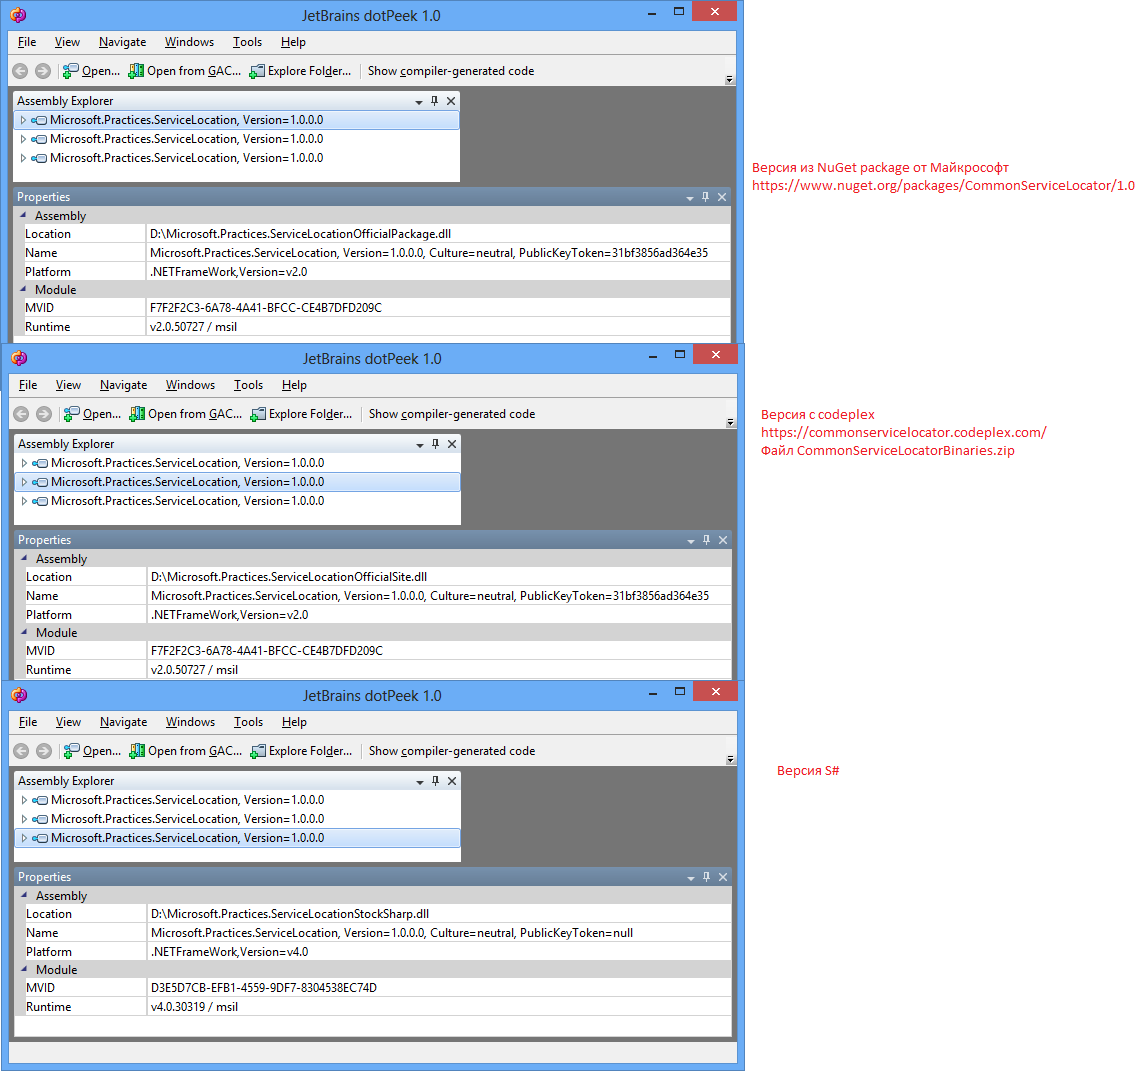Click Location value ServiceLocationStockSharp.dll

290,914
